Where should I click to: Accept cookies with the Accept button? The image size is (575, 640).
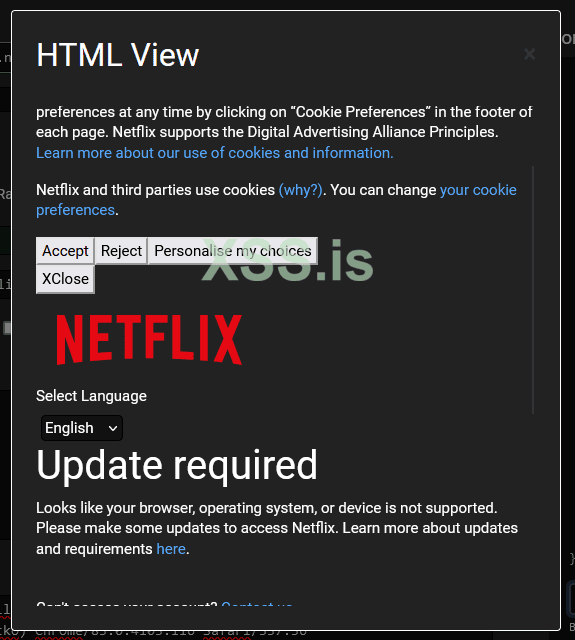65,251
